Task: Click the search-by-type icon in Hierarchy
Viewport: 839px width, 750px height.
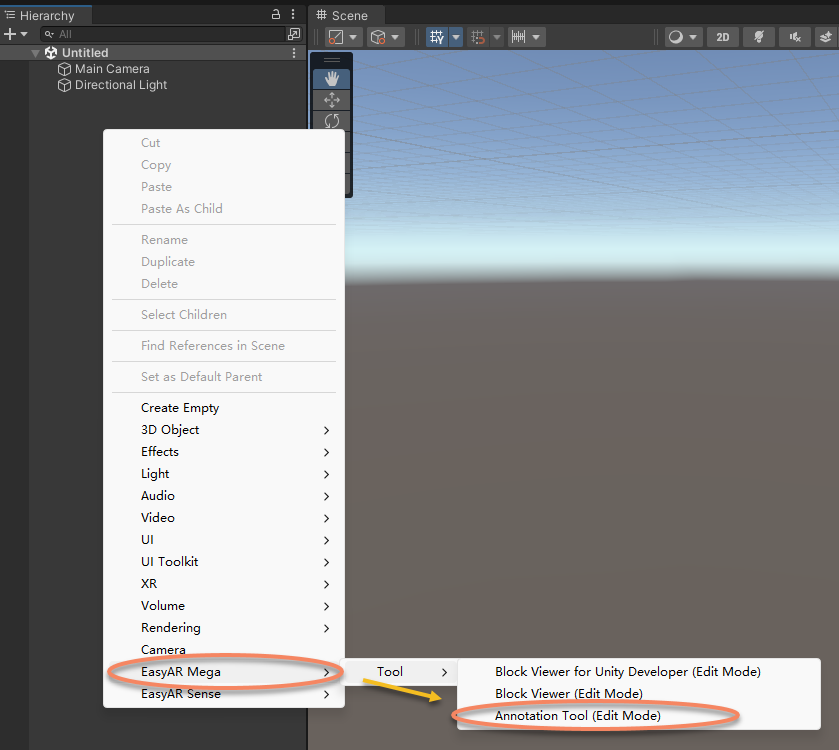Action: (x=293, y=34)
